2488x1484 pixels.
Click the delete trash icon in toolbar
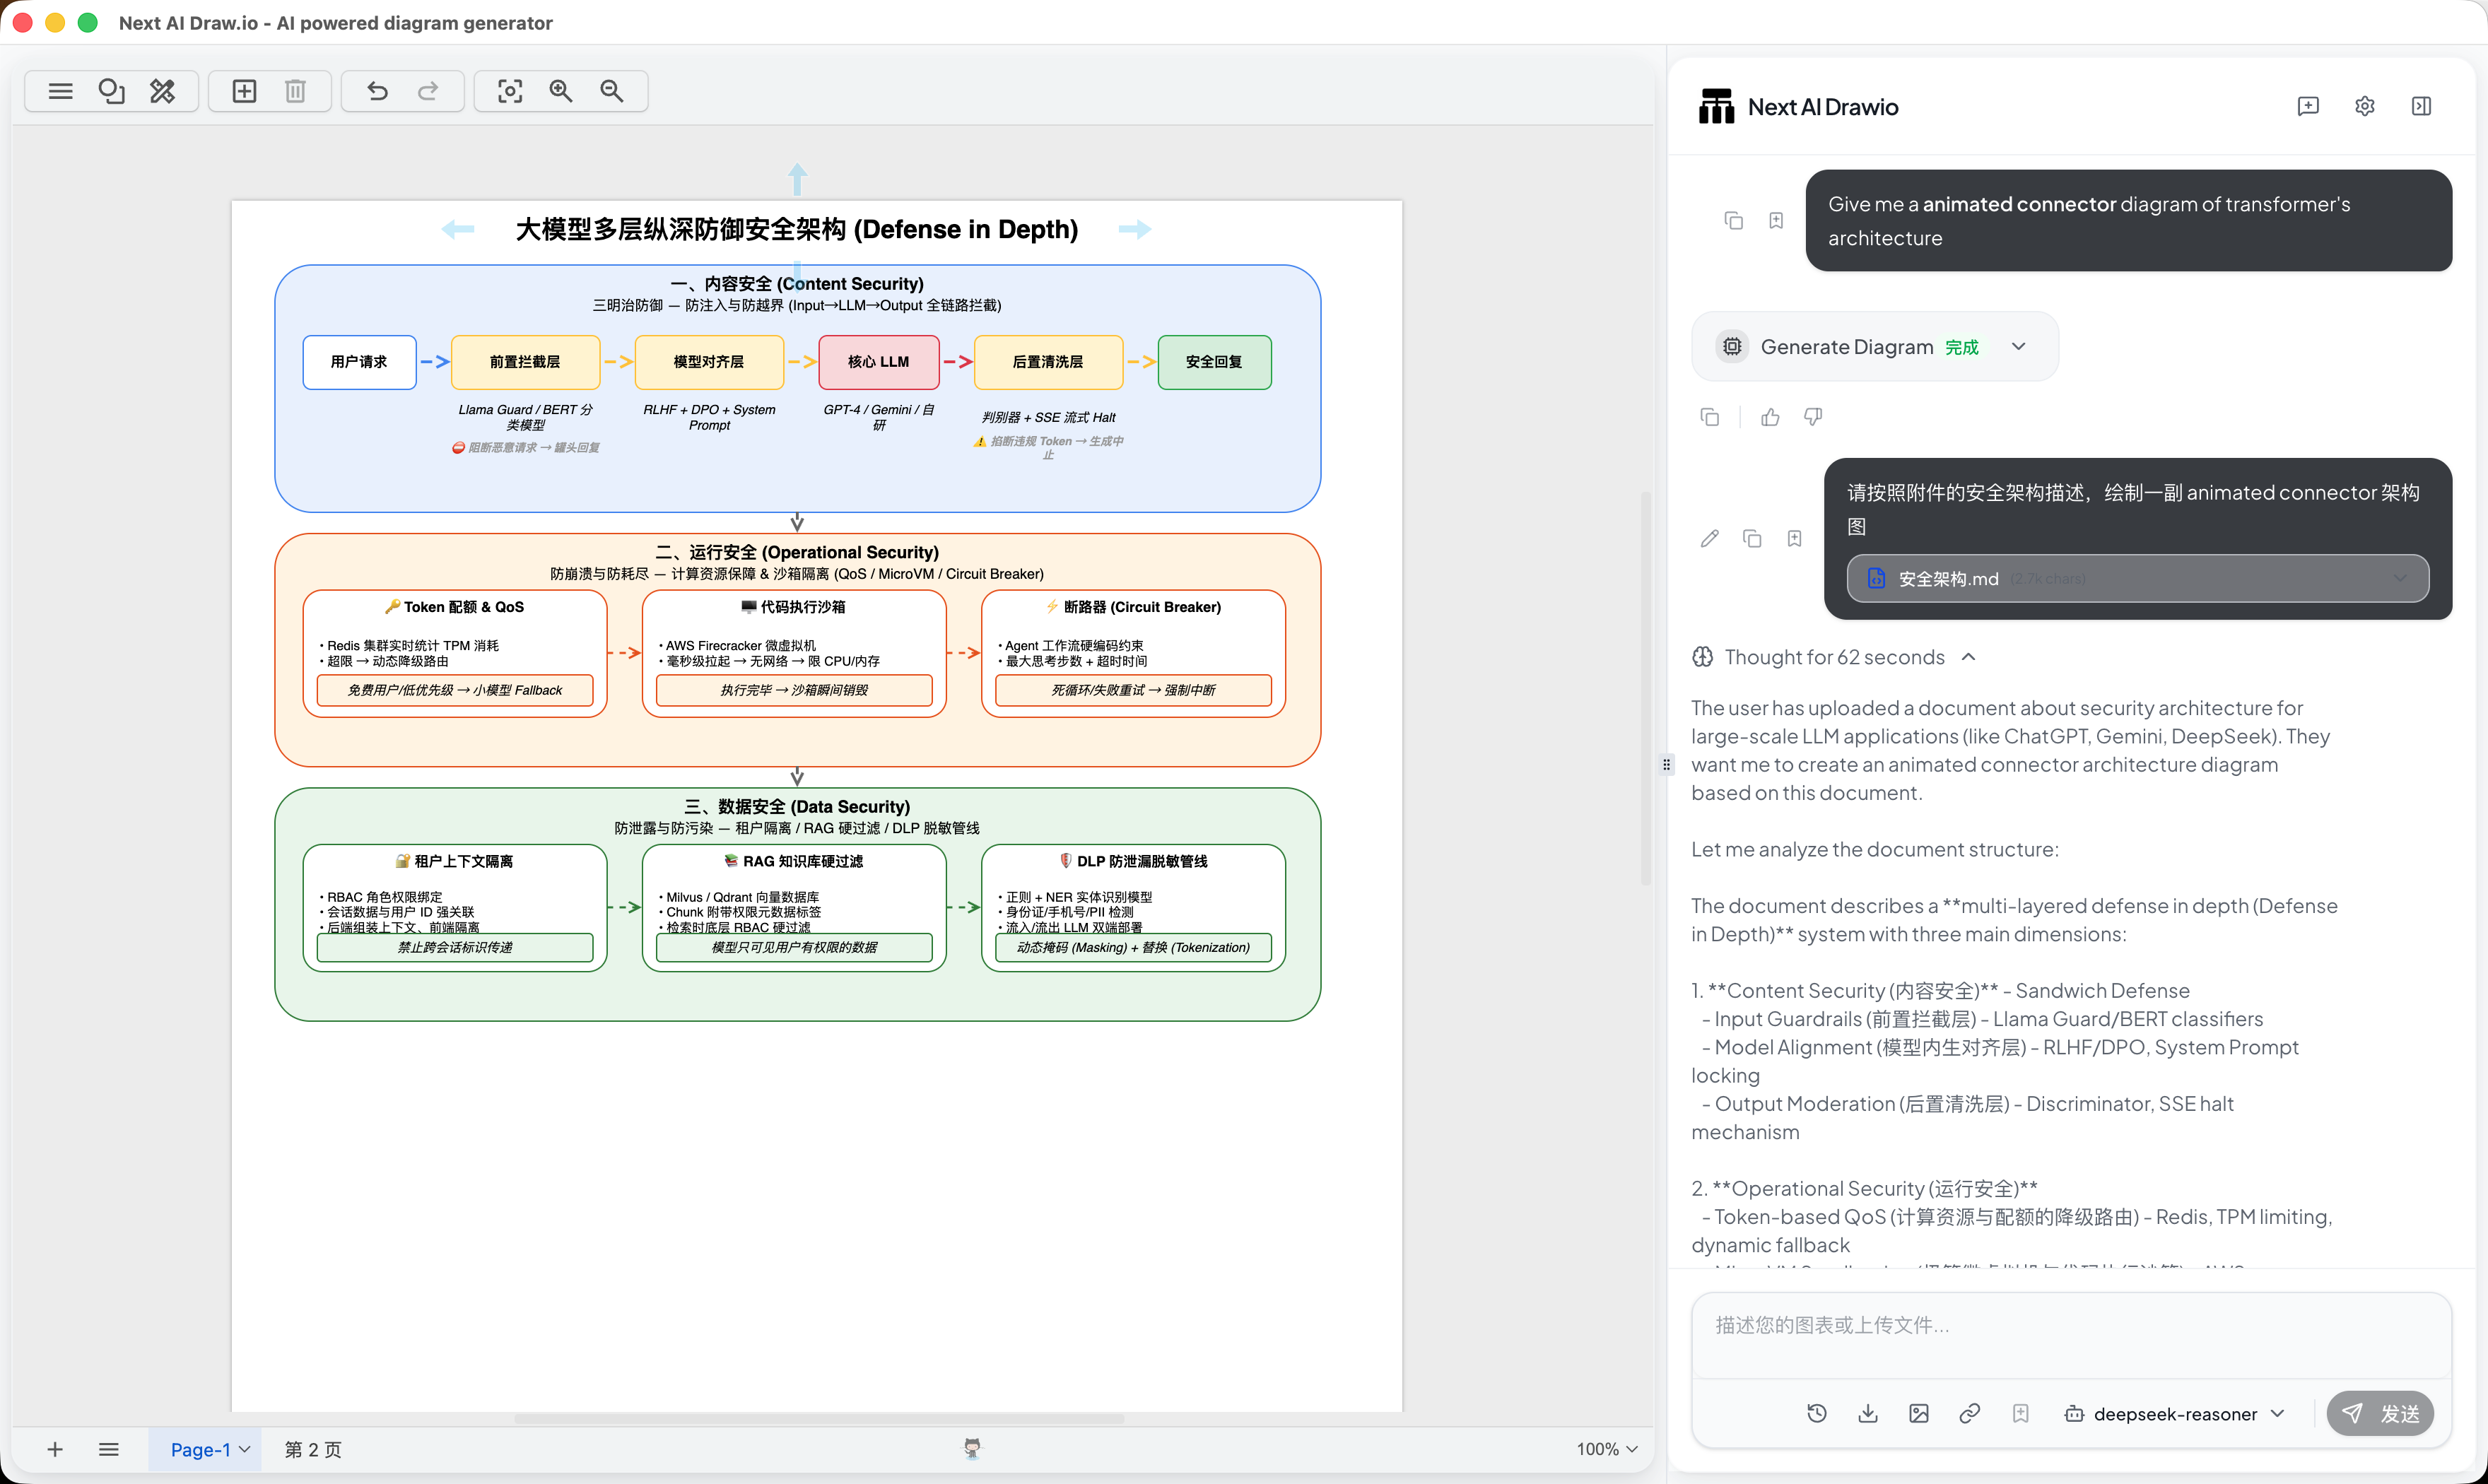(295, 91)
